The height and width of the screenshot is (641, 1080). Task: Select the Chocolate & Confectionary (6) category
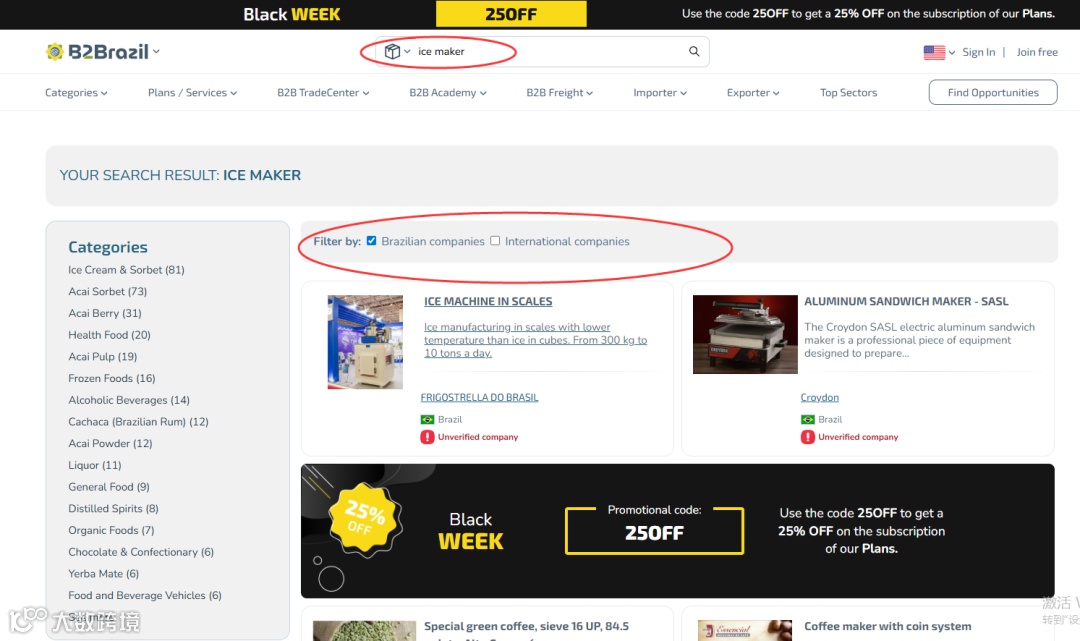coord(141,552)
